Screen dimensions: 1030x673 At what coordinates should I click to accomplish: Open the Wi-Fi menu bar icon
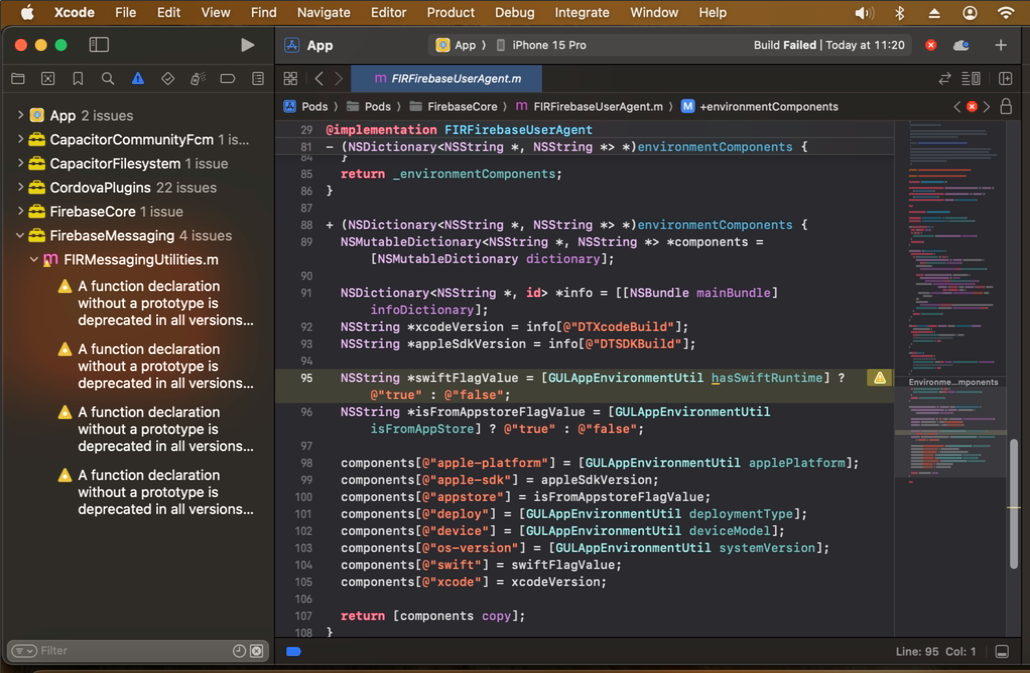coord(1005,12)
